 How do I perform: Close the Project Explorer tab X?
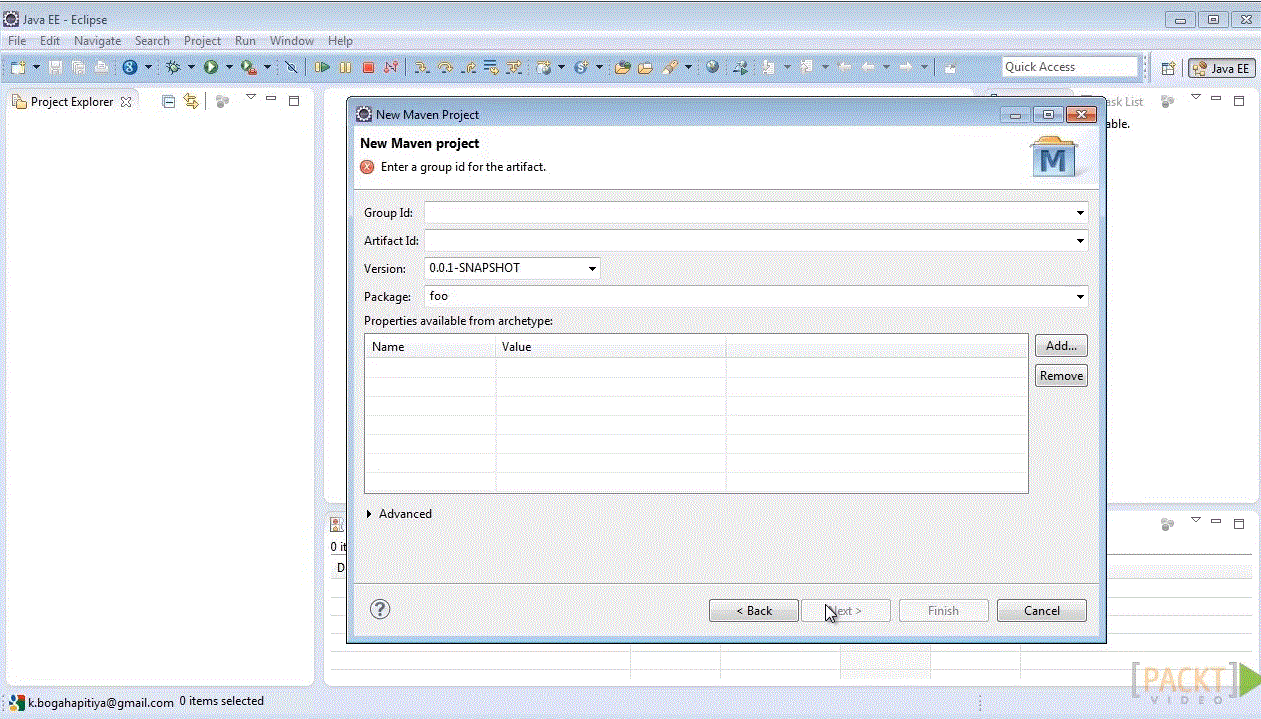click(x=126, y=102)
